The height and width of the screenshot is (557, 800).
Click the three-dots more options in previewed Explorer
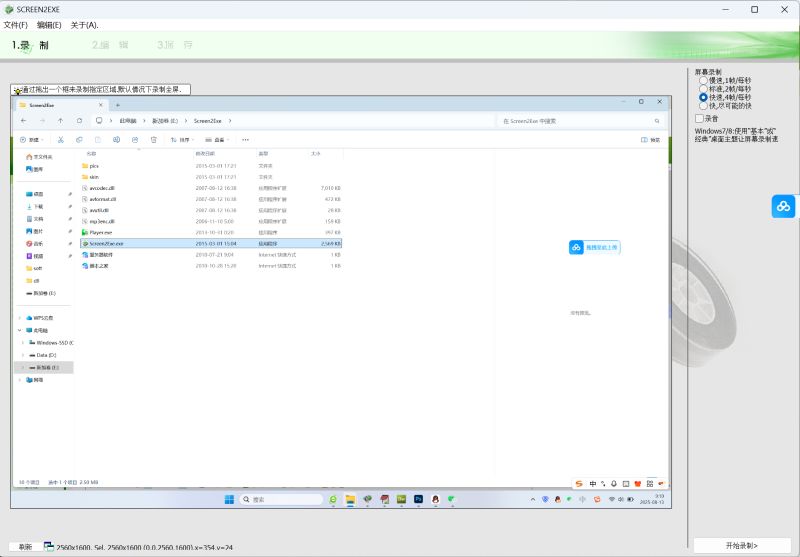tap(245, 140)
